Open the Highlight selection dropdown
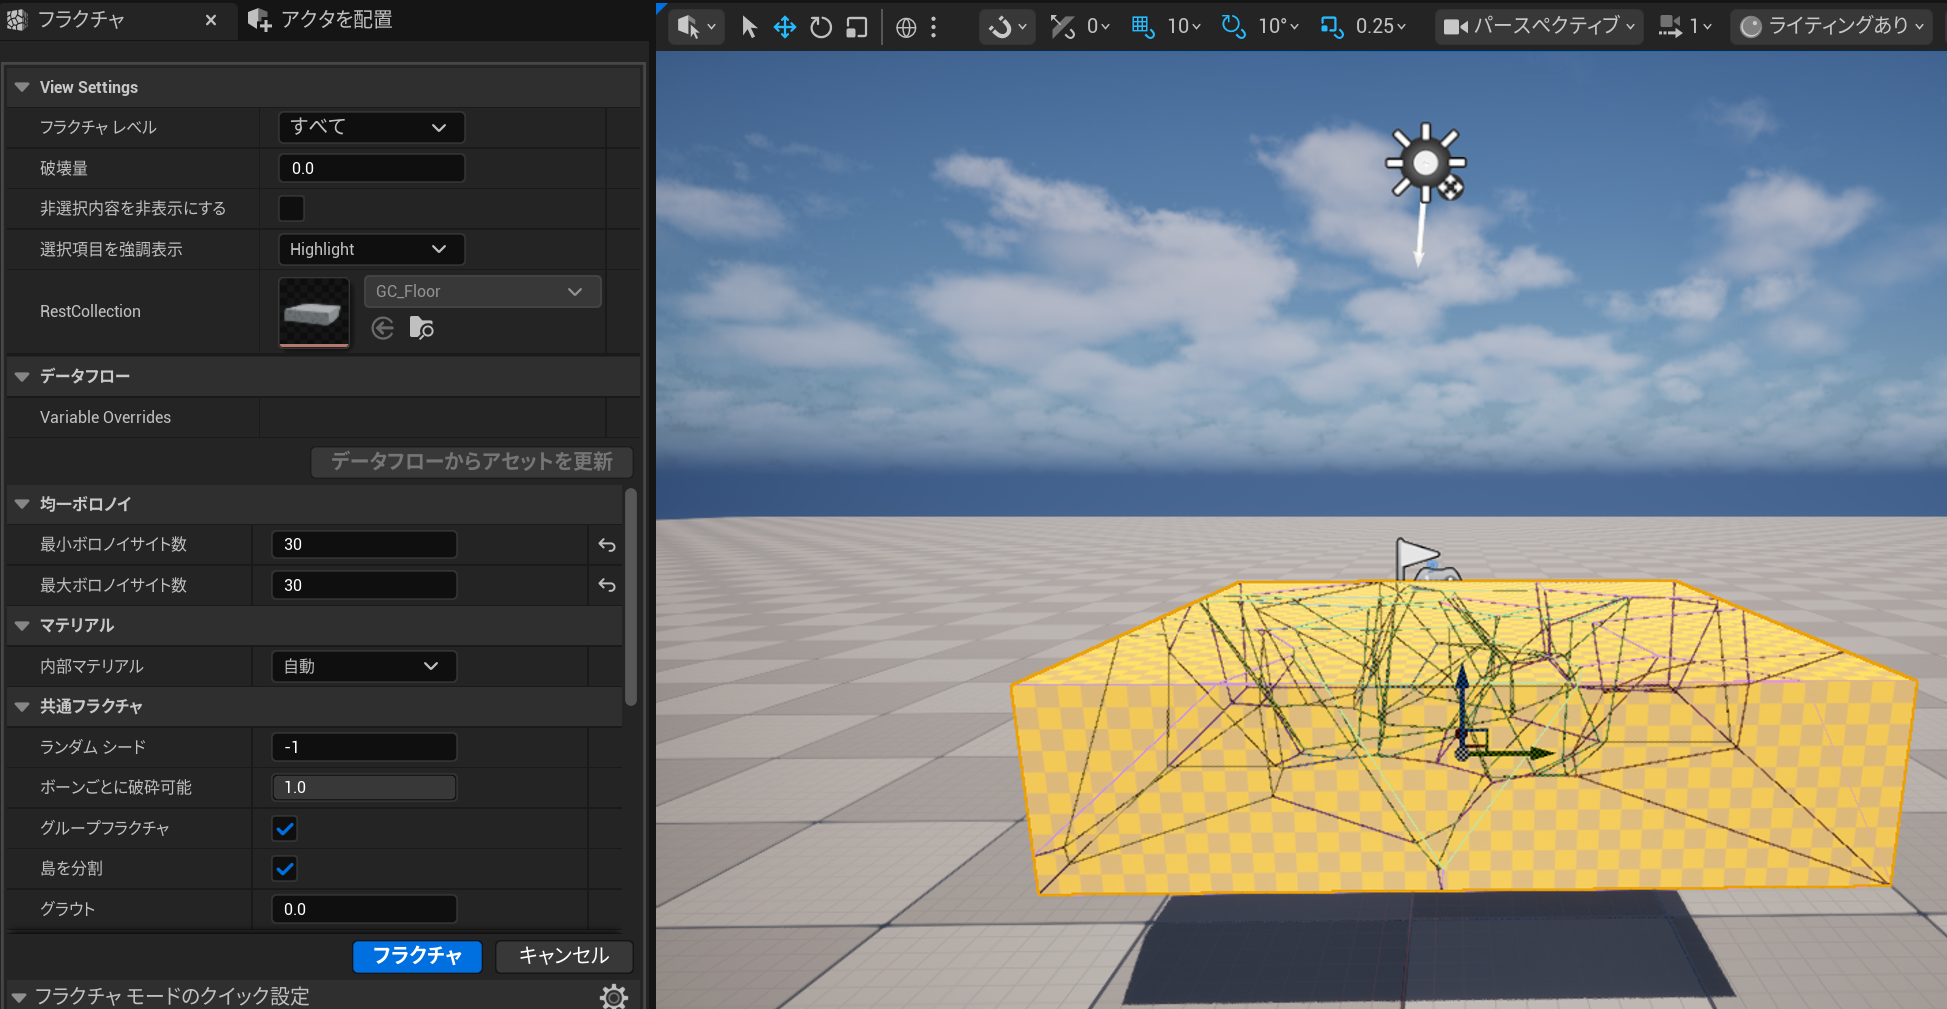The height and width of the screenshot is (1009, 1947). [370, 249]
